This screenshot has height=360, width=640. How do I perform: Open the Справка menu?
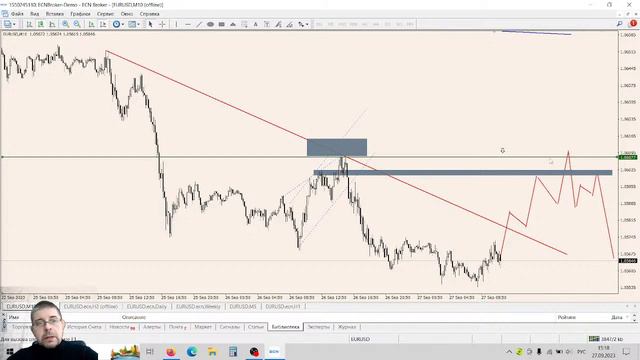[x=149, y=14]
